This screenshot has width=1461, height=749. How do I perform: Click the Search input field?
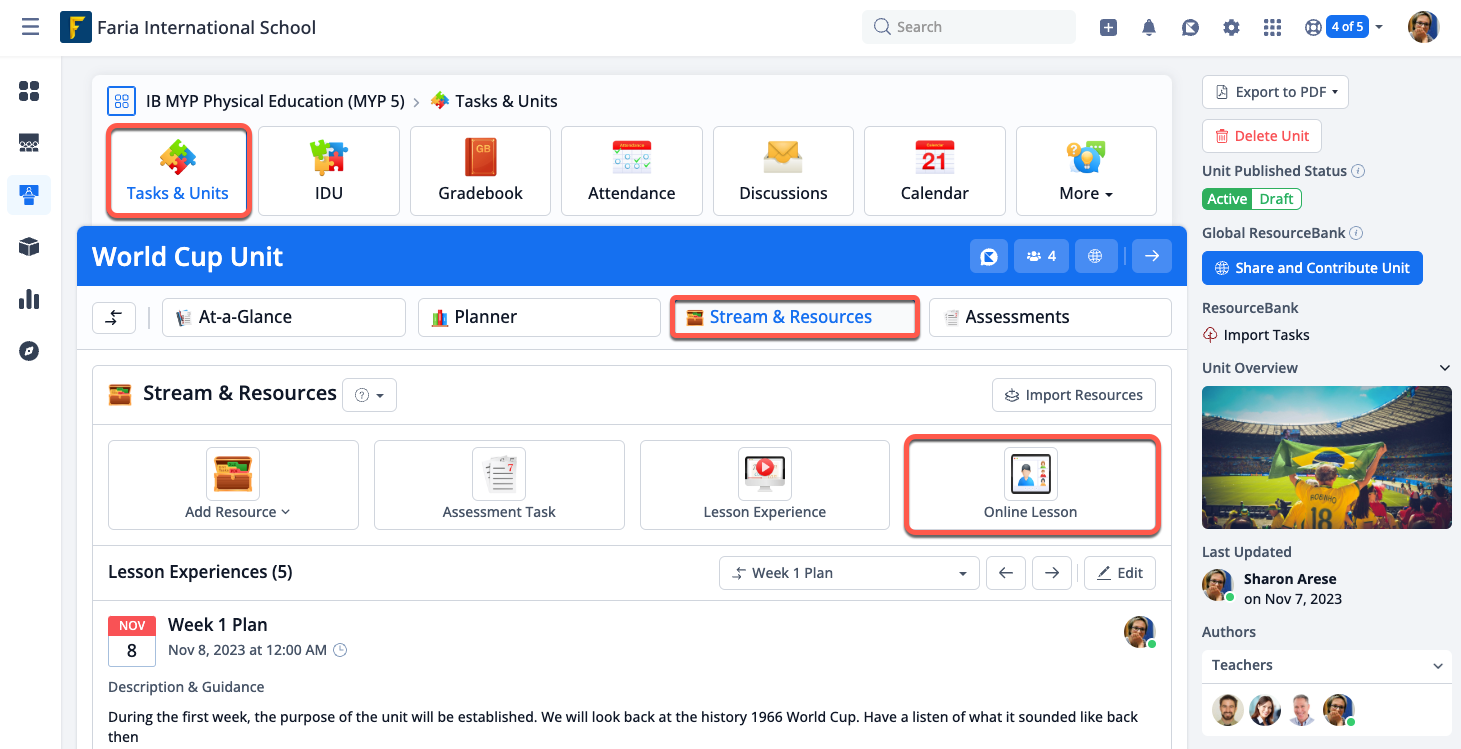tap(968, 27)
